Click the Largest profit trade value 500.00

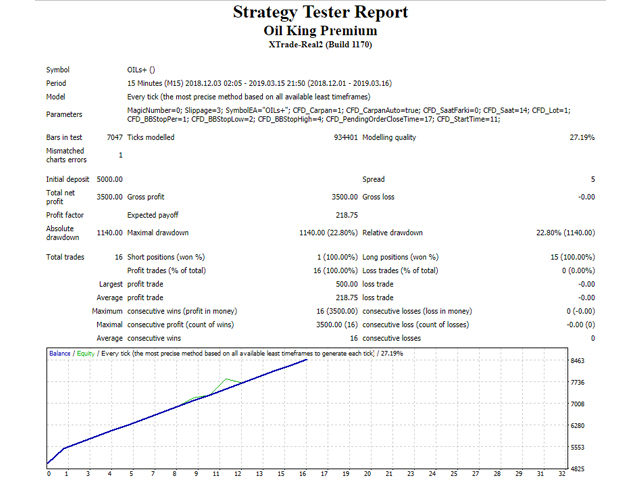347,284
